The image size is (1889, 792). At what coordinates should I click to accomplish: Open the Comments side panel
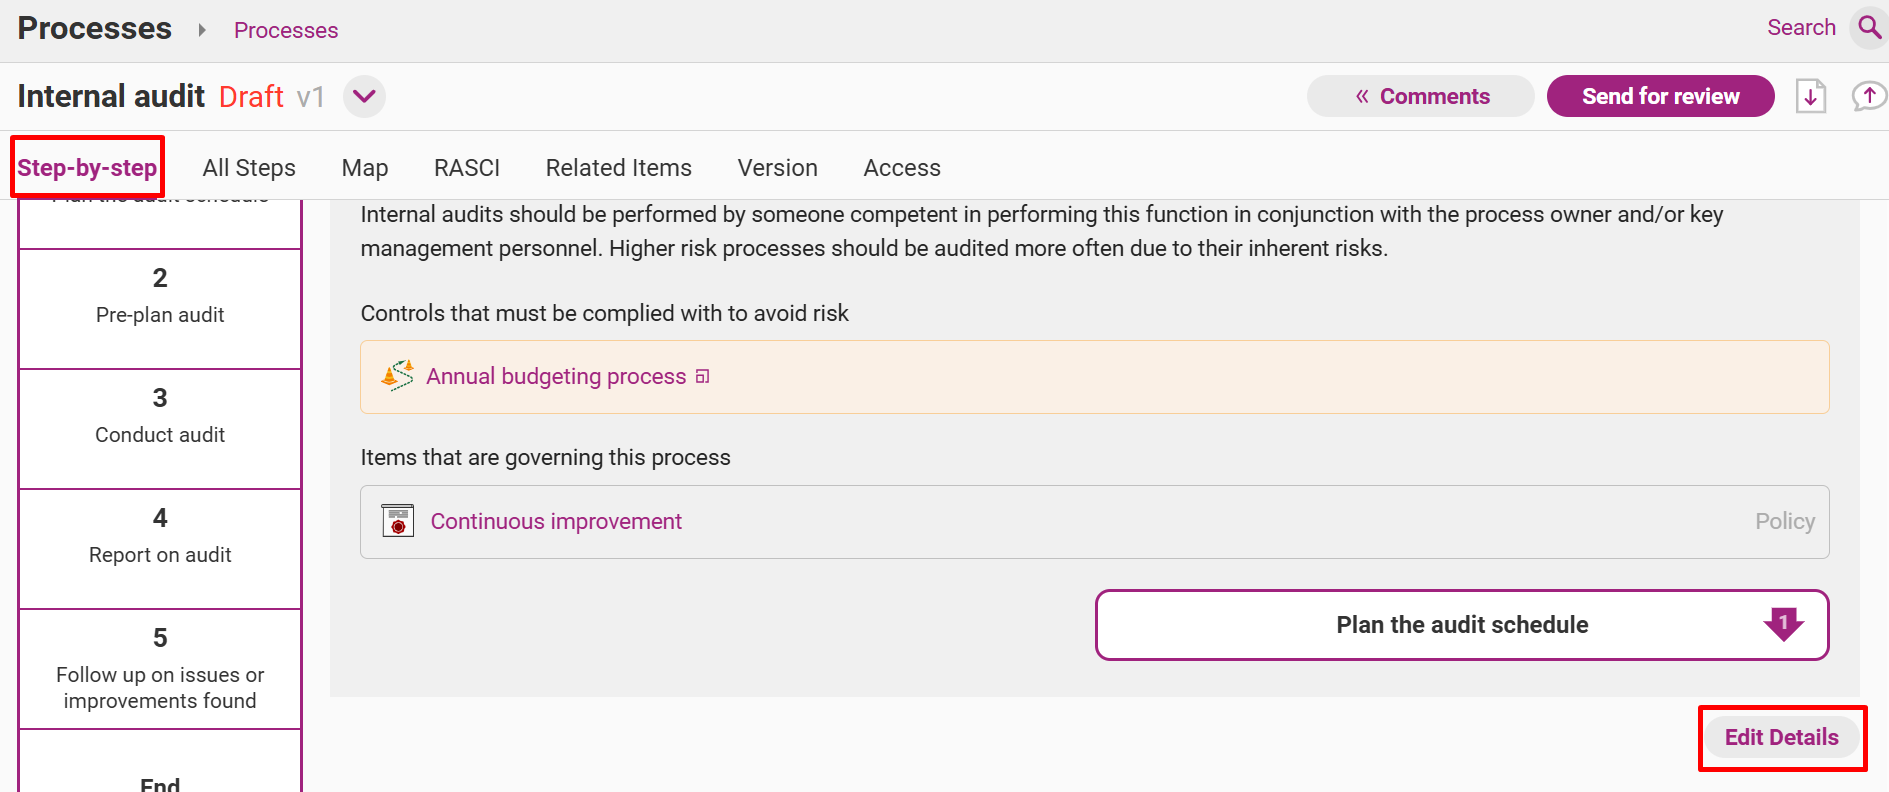[x=1420, y=96]
